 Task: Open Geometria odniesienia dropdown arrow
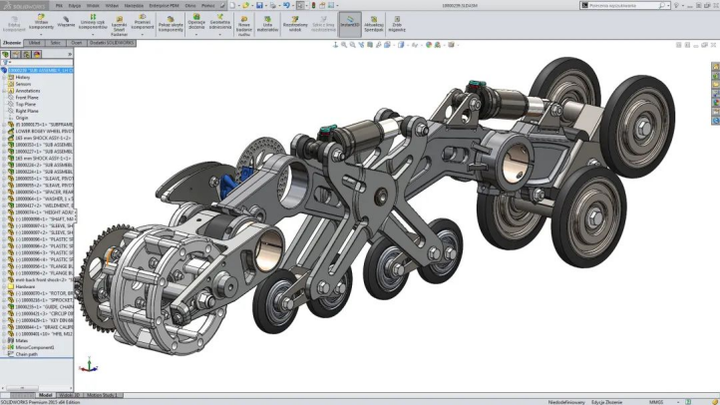tap(220, 34)
